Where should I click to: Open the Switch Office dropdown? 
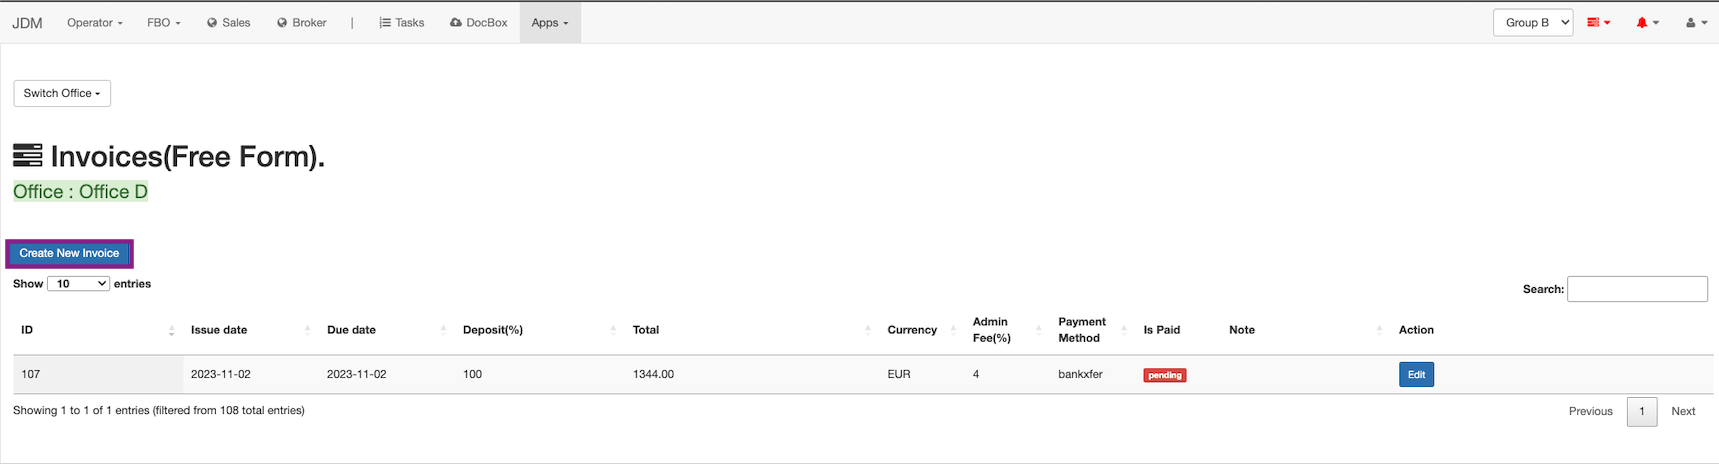62,93
